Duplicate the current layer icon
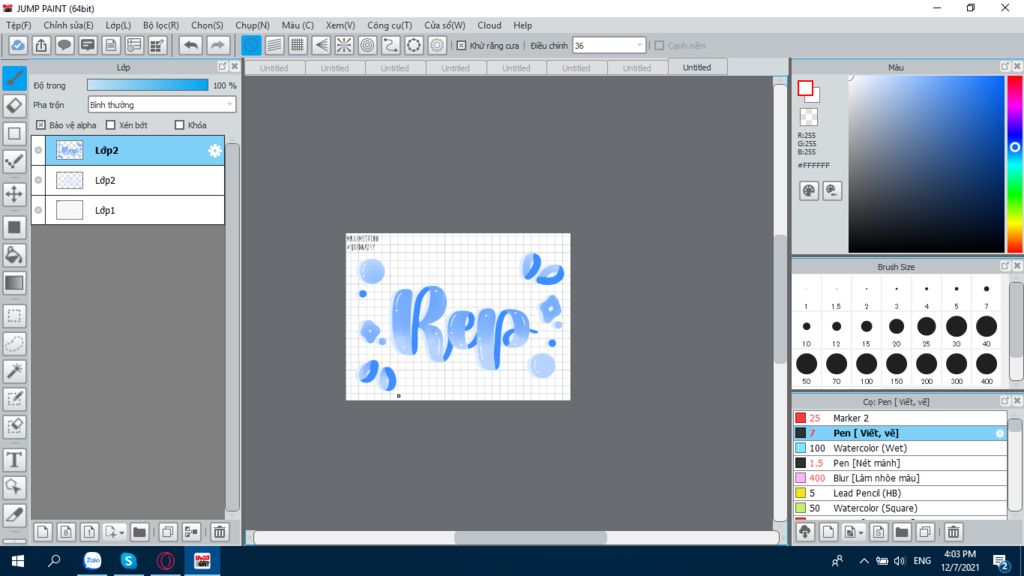 (x=168, y=532)
